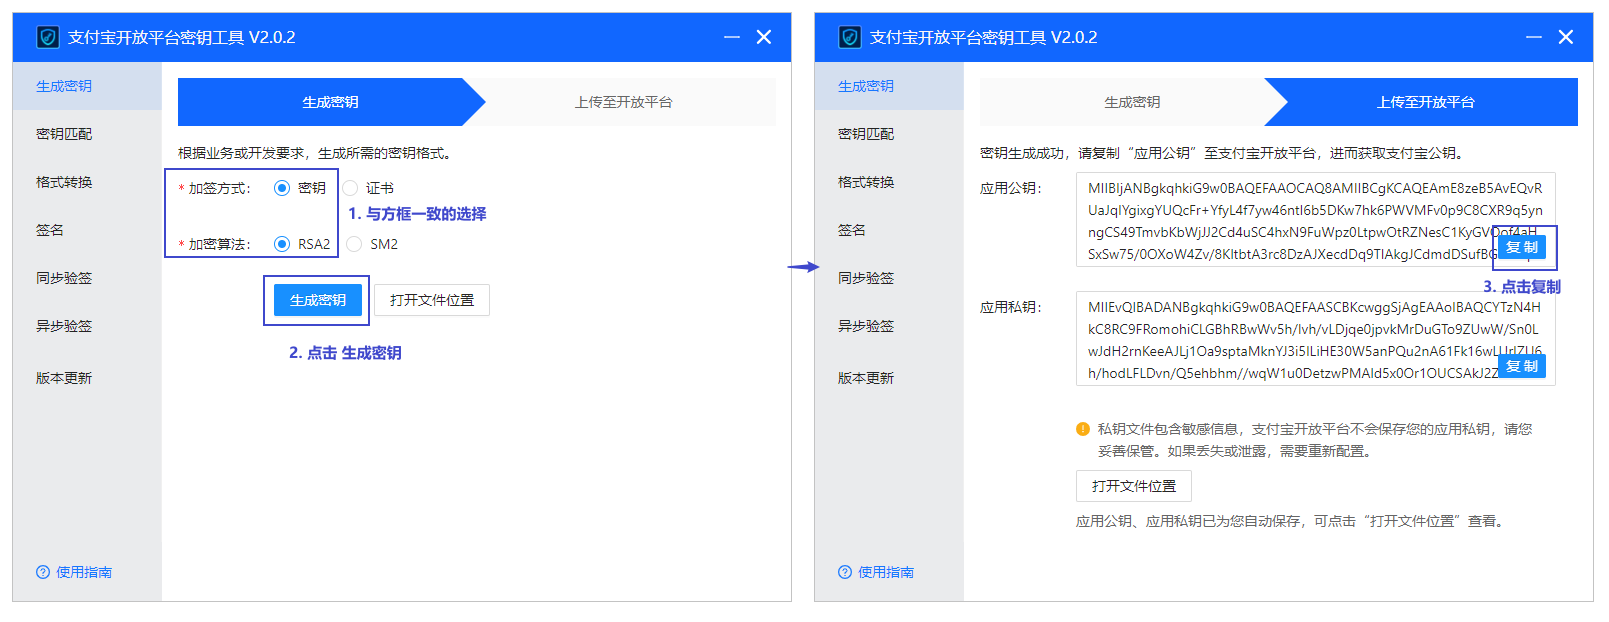
Task: Click the shield logo in left window title bar
Action: tap(48, 37)
